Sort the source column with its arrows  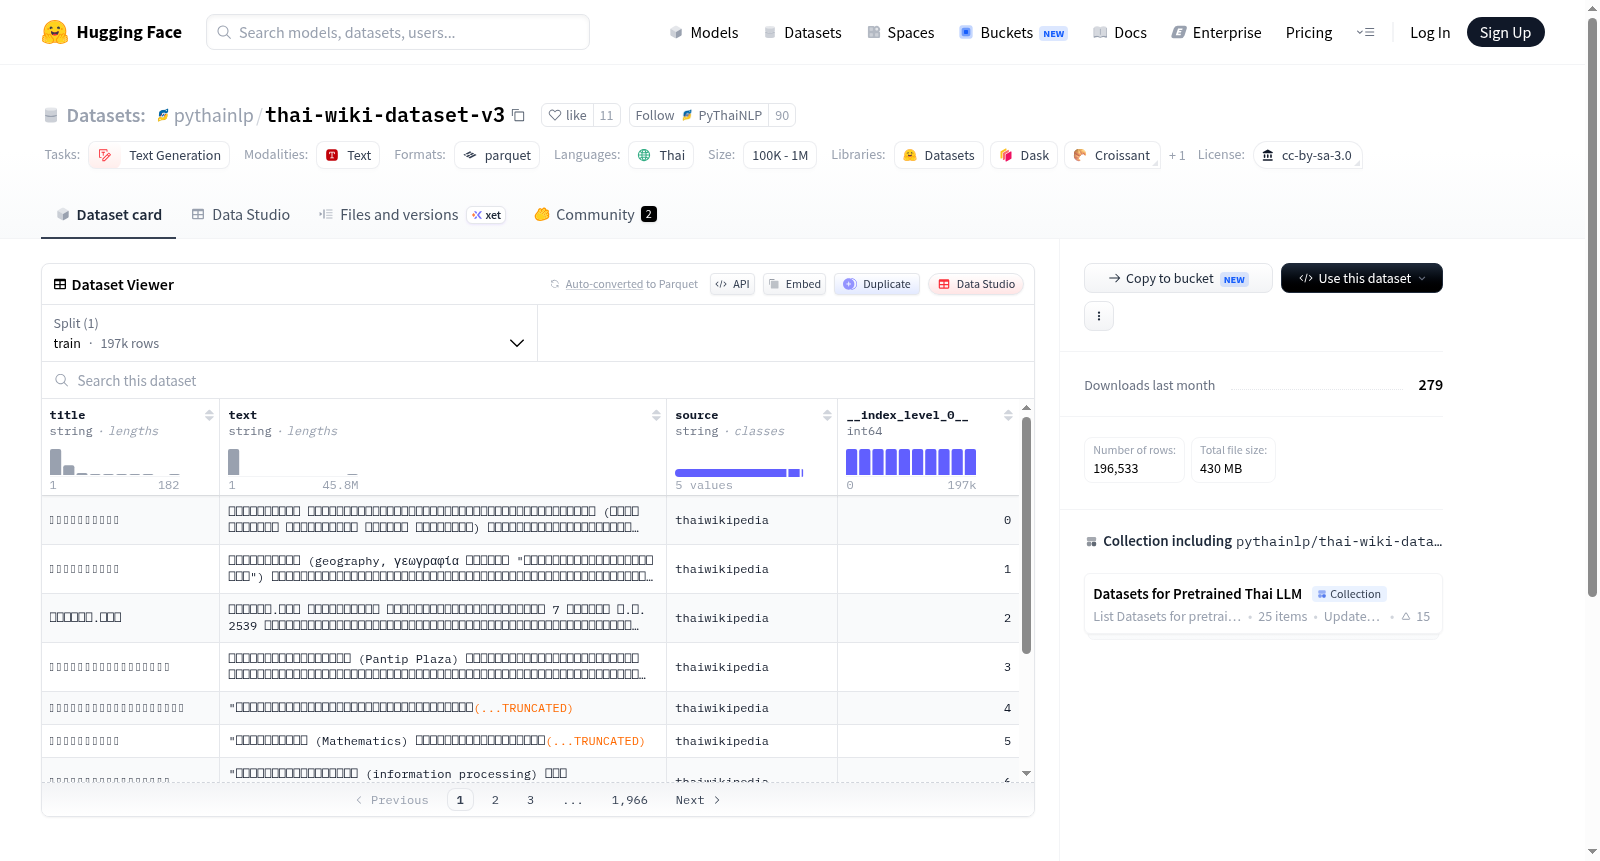(x=827, y=415)
